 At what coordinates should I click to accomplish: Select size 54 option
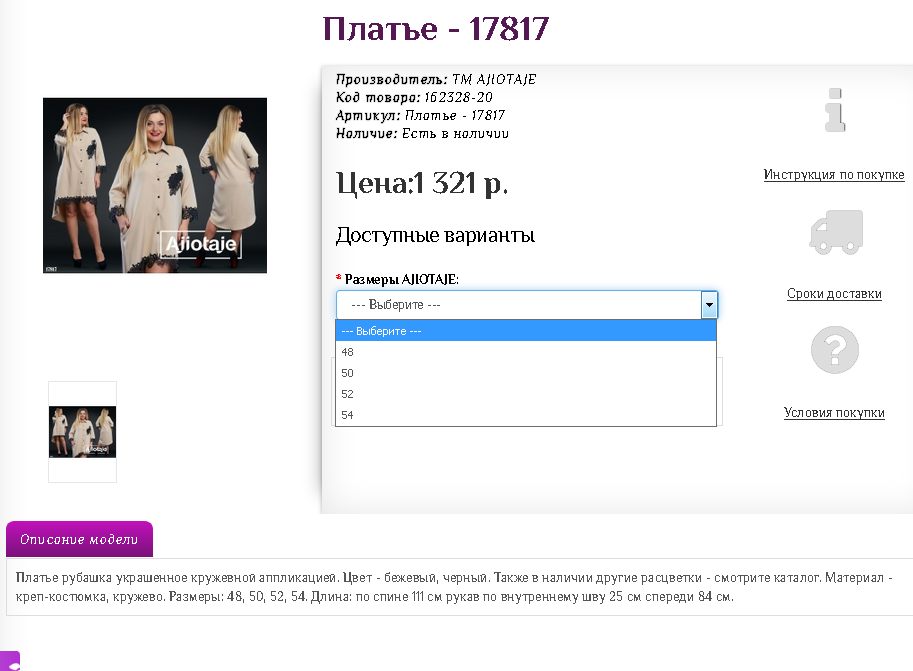[x=525, y=415]
